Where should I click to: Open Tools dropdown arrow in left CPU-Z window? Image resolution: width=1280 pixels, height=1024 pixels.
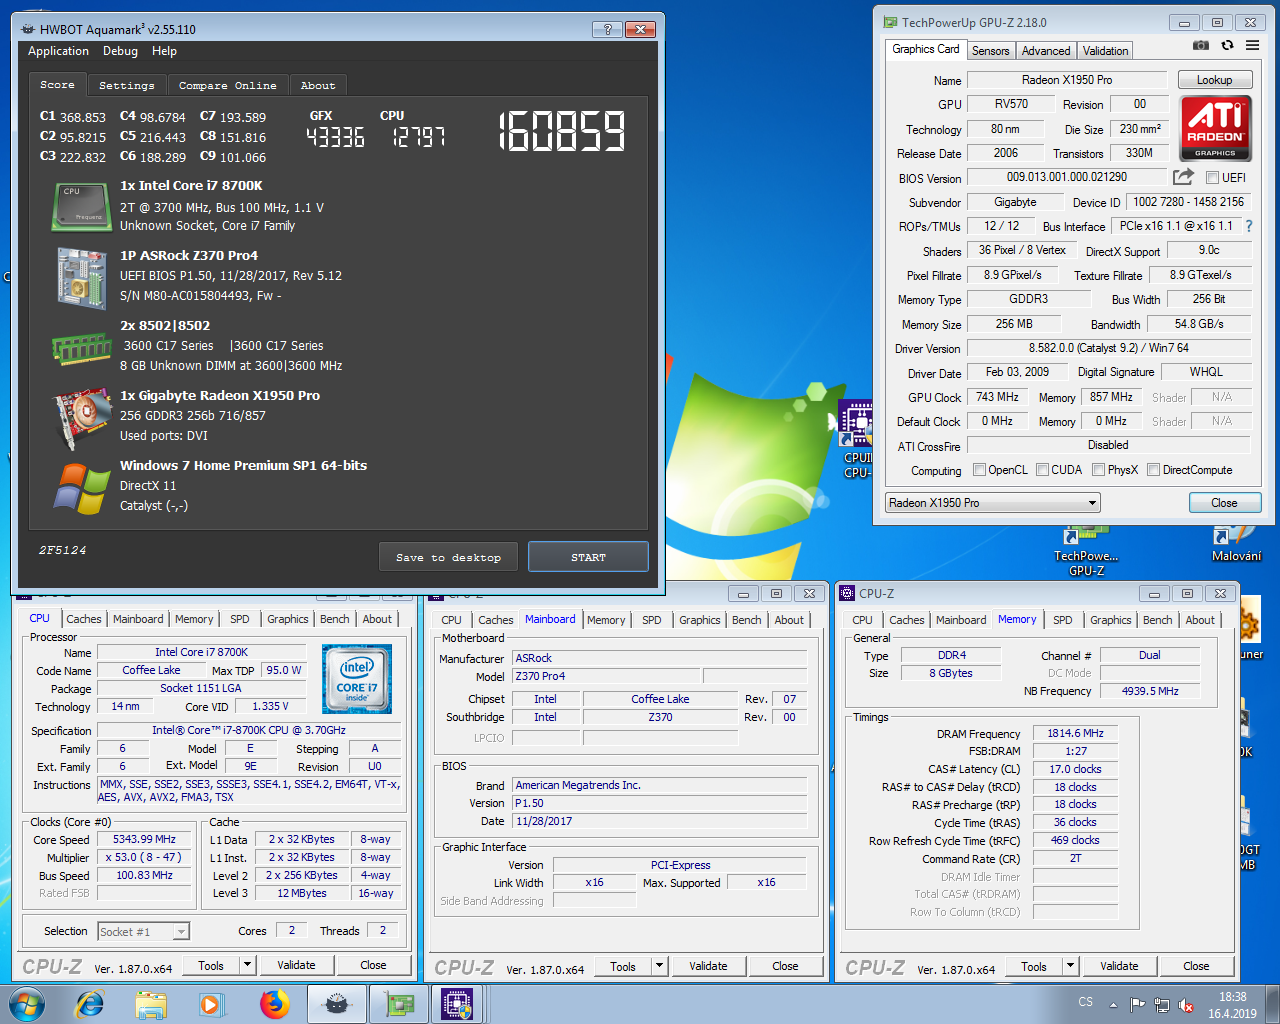247,965
